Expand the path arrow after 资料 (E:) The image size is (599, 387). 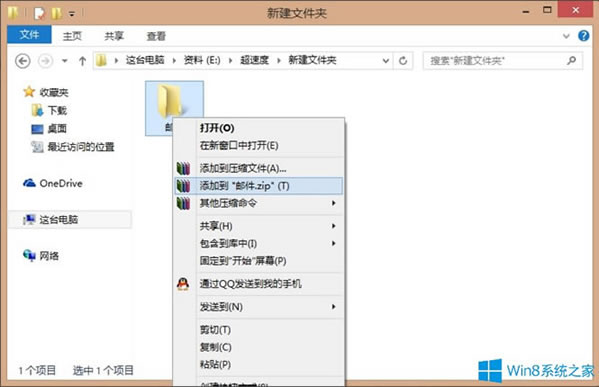(x=230, y=61)
